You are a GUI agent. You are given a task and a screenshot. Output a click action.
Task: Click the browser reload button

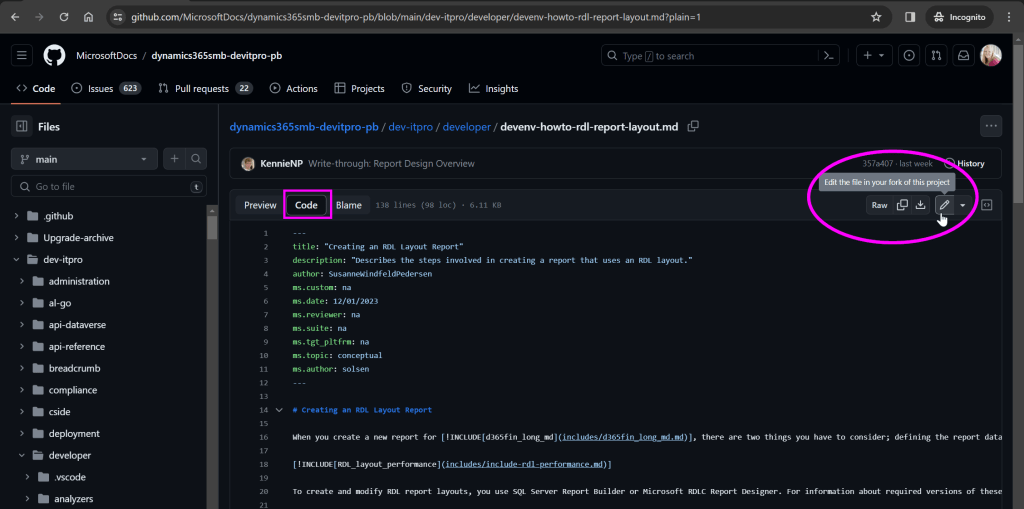point(64,17)
